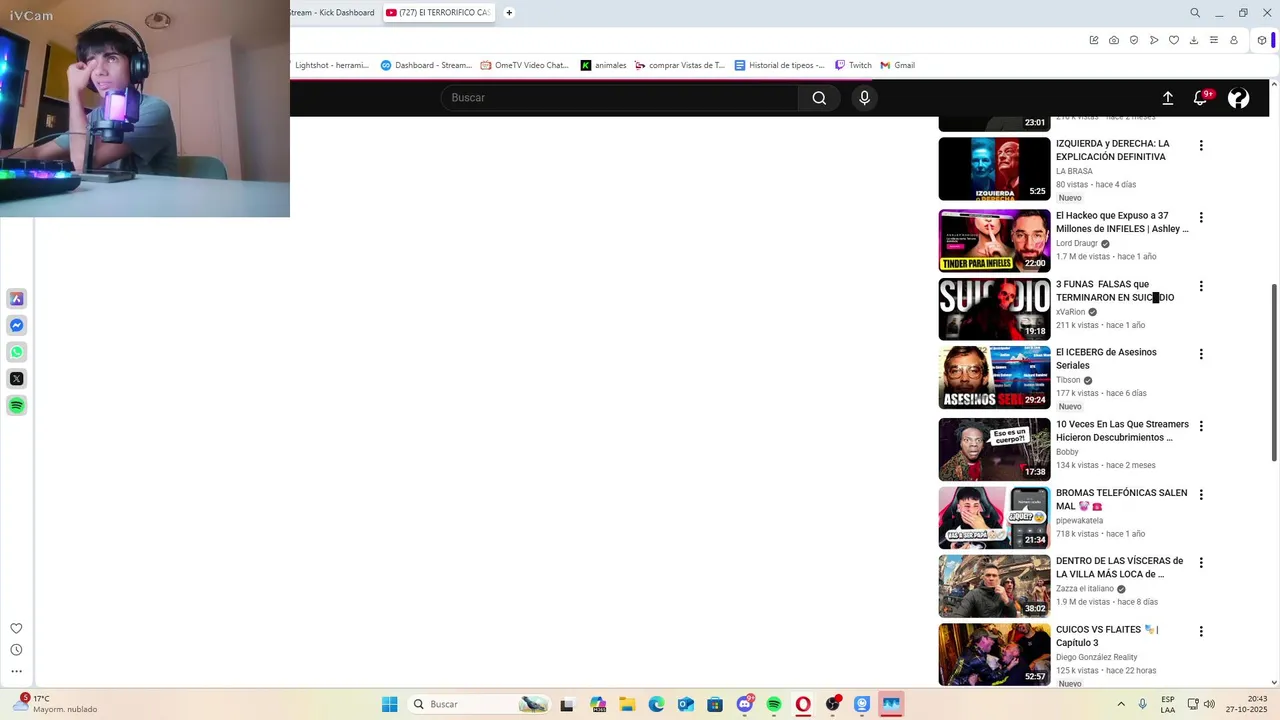Open El Hackeo que Expuso 37 Millones title
The height and width of the screenshot is (720, 1280).
click(1122, 222)
